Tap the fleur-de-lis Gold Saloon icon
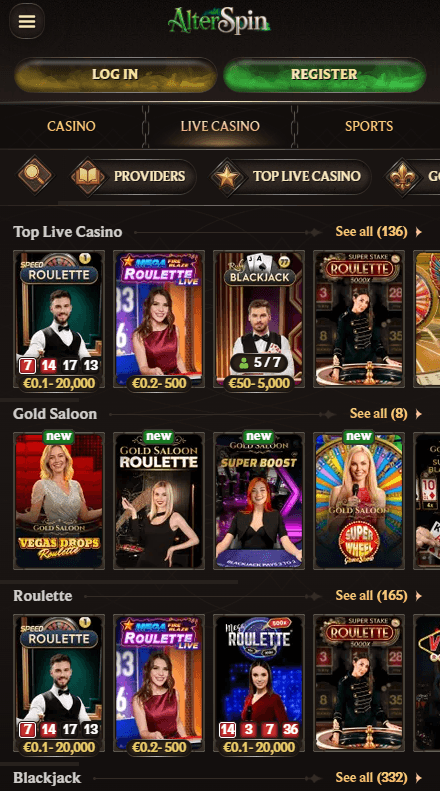 pos(403,176)
